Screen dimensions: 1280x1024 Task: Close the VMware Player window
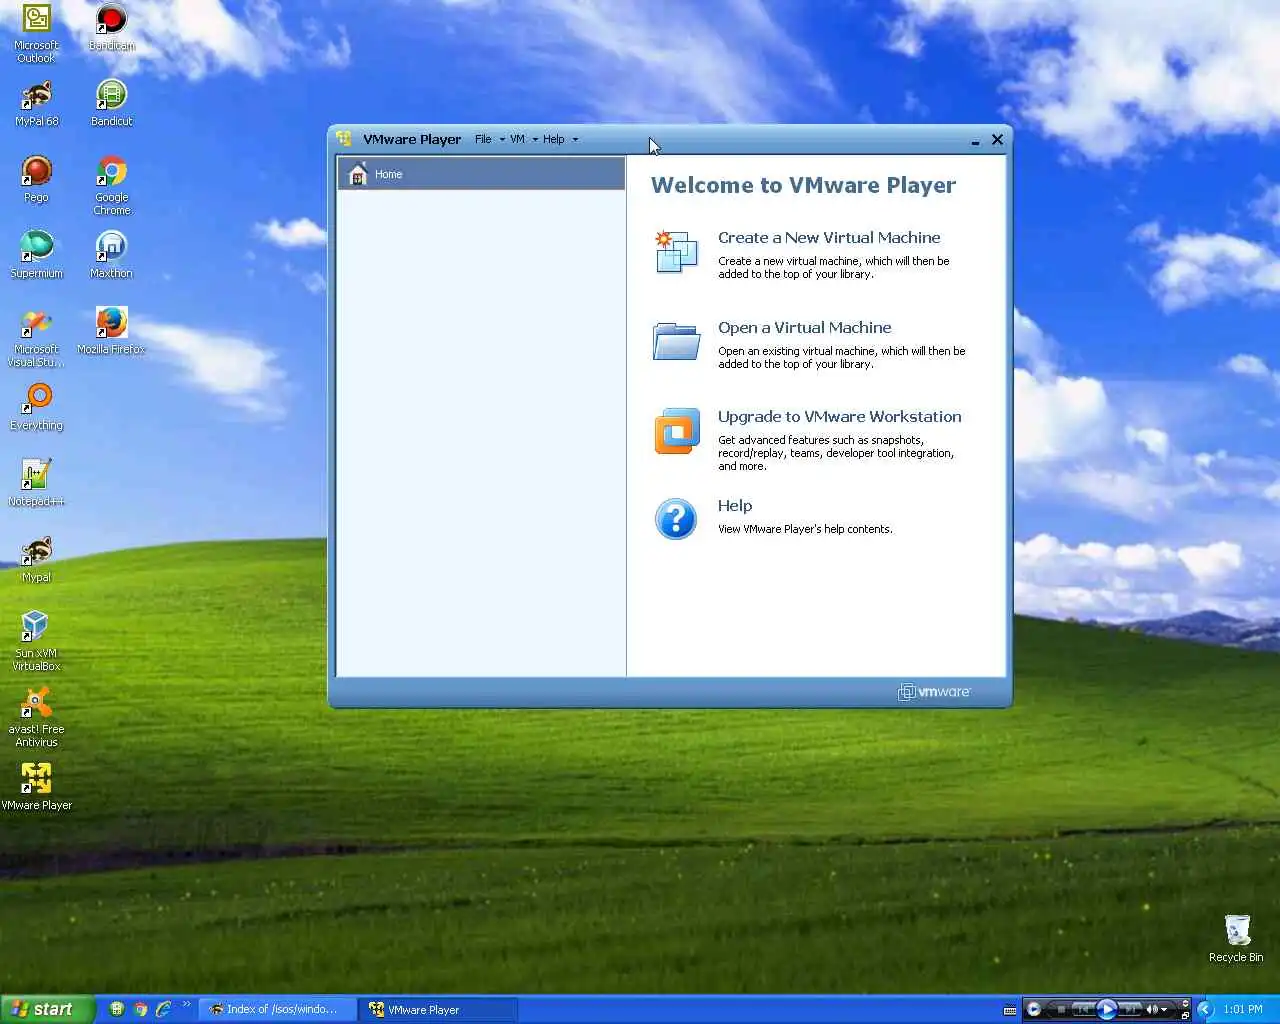tap(997, 139)
